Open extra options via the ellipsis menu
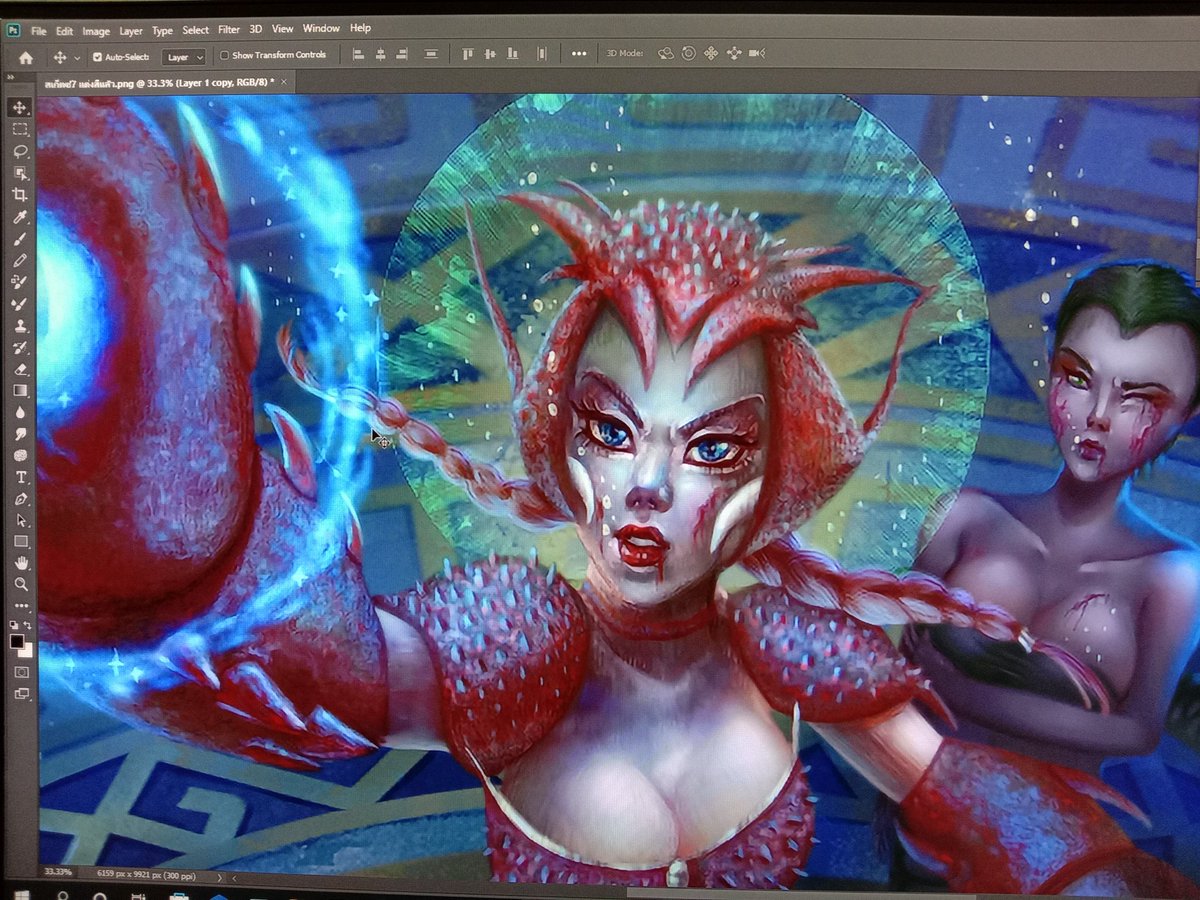Viewport: 1200px width, 900px height. click(x=578, y=53)
